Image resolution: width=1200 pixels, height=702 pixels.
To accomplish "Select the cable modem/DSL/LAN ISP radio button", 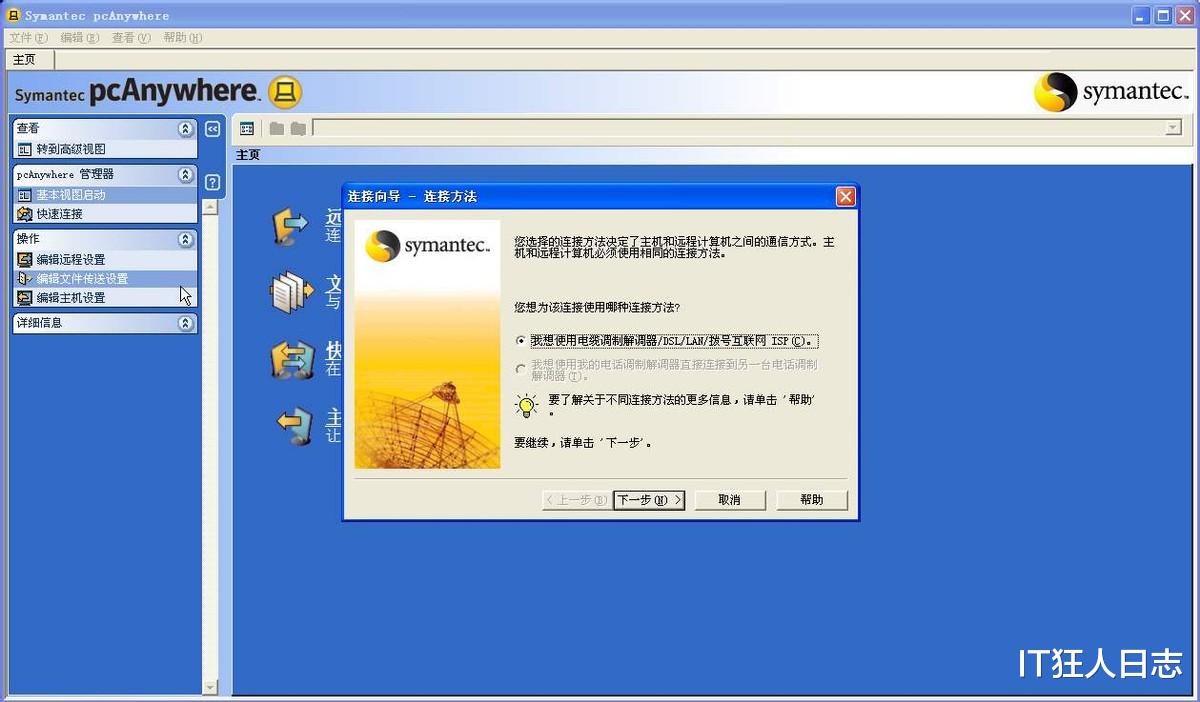I will click(x=522, y=340).
